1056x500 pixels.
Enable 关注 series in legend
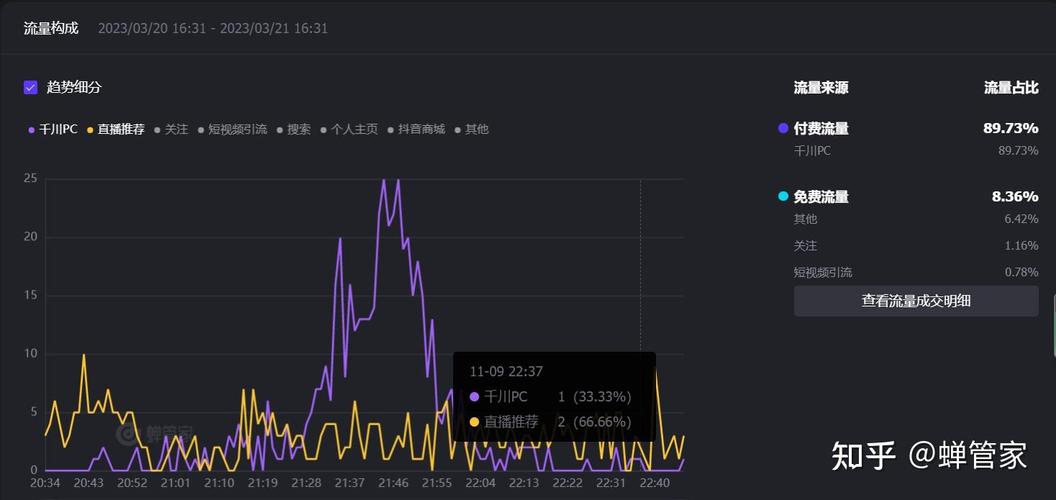click(171, 129)
